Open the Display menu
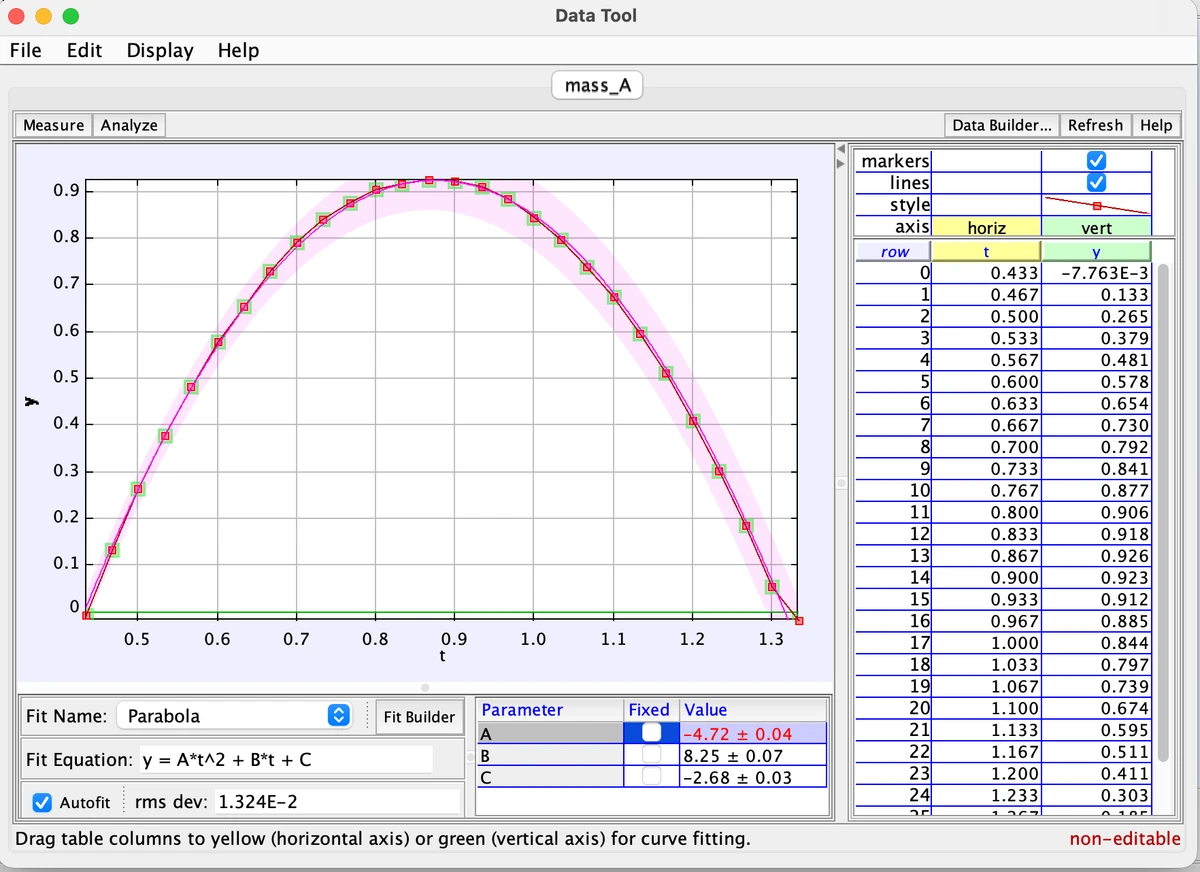 [160, 50]
